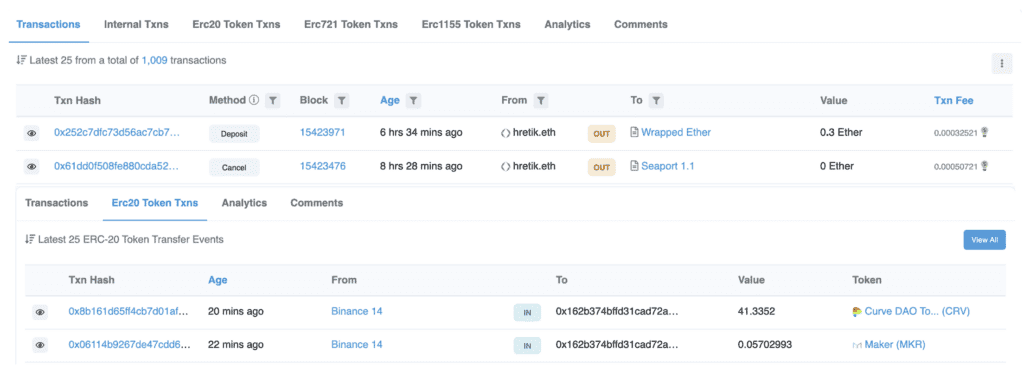This screenshot has height=385, width=1024.
Task: Switch to the Internal Txns tab
Action: click(136, 24)
